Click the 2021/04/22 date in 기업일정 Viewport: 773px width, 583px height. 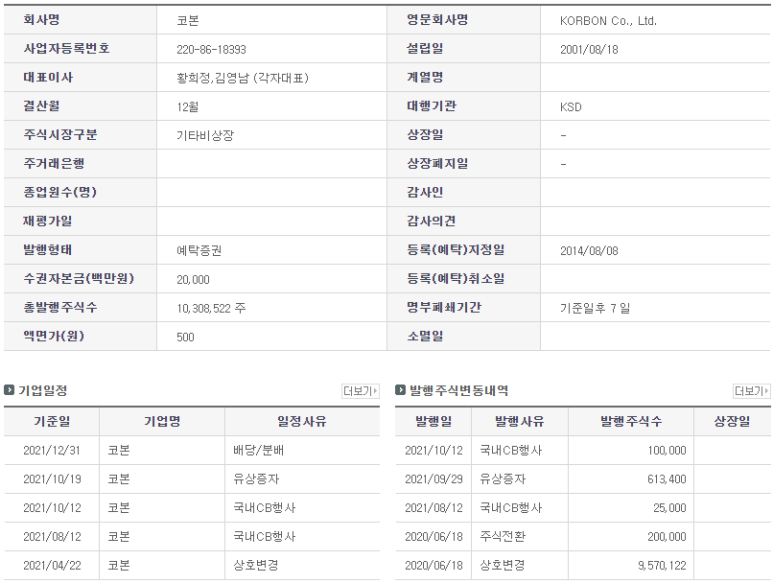[52, 565]
